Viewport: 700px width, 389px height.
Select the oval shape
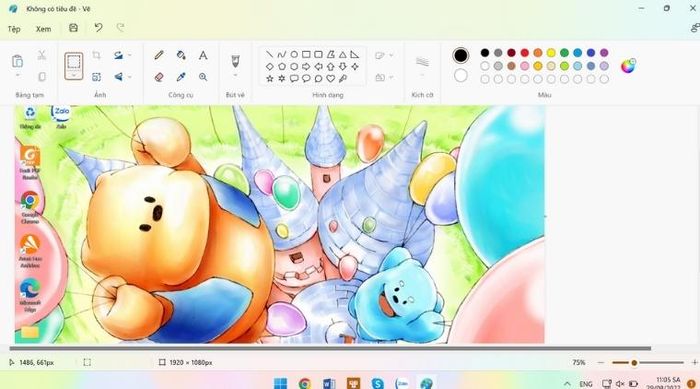(x=294, y=54)
